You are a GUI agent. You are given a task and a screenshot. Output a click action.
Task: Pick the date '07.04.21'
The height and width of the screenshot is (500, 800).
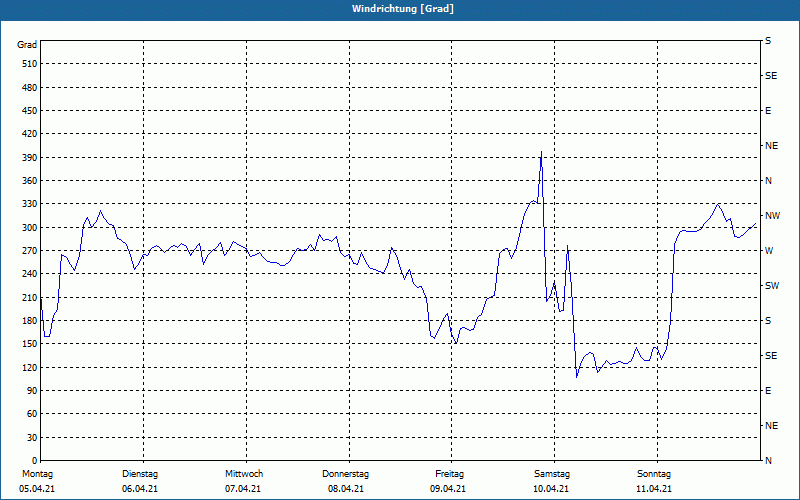tap(243, 489)
